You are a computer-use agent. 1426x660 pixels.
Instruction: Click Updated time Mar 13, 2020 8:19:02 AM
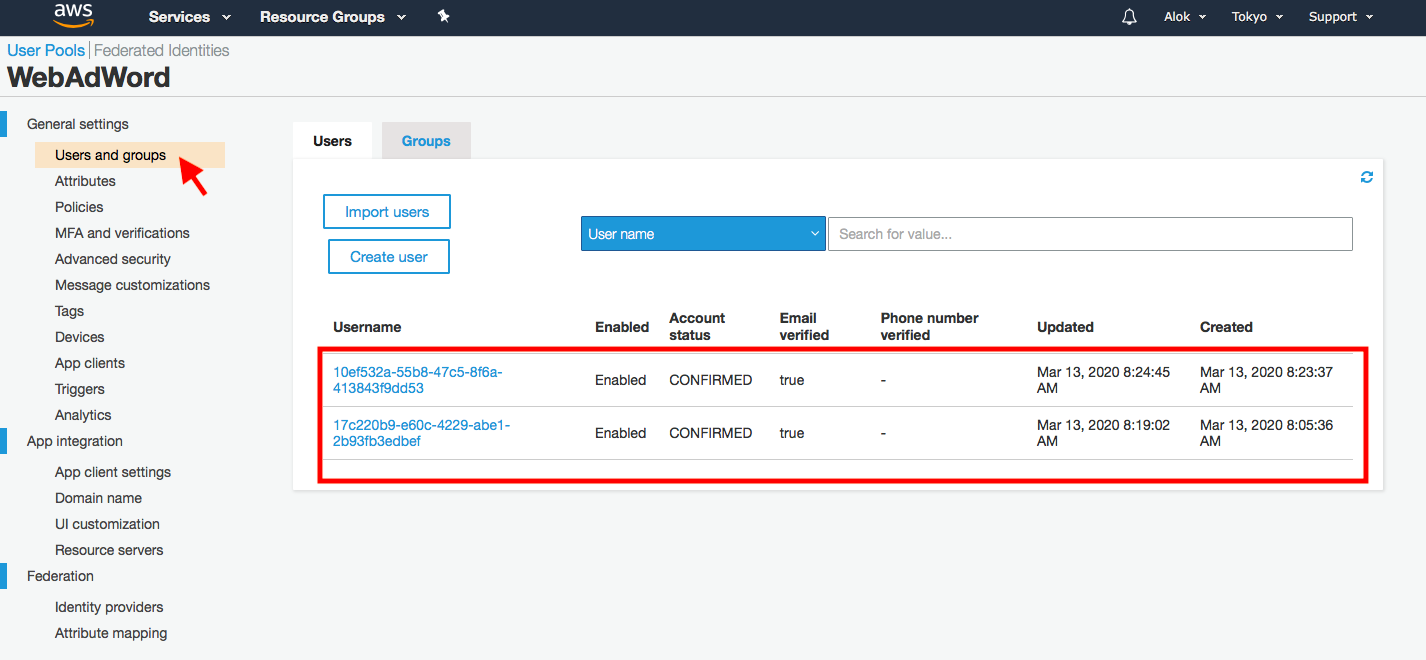1103,433
